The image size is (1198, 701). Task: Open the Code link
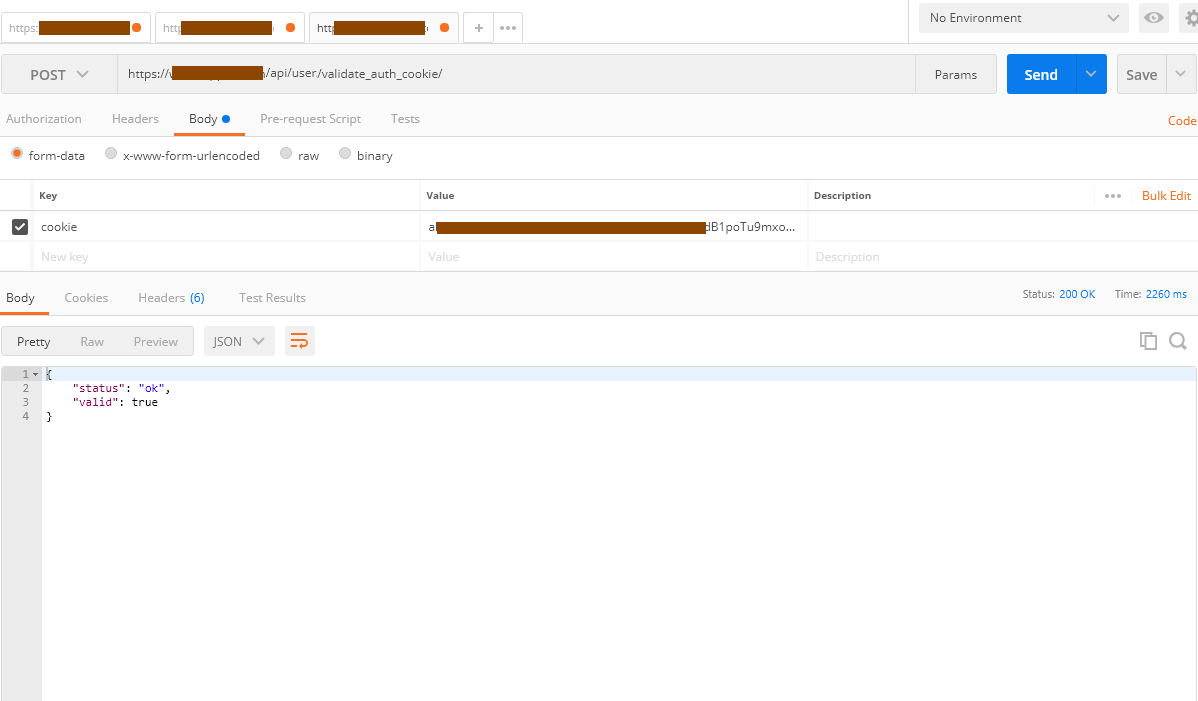(1182, 121)
